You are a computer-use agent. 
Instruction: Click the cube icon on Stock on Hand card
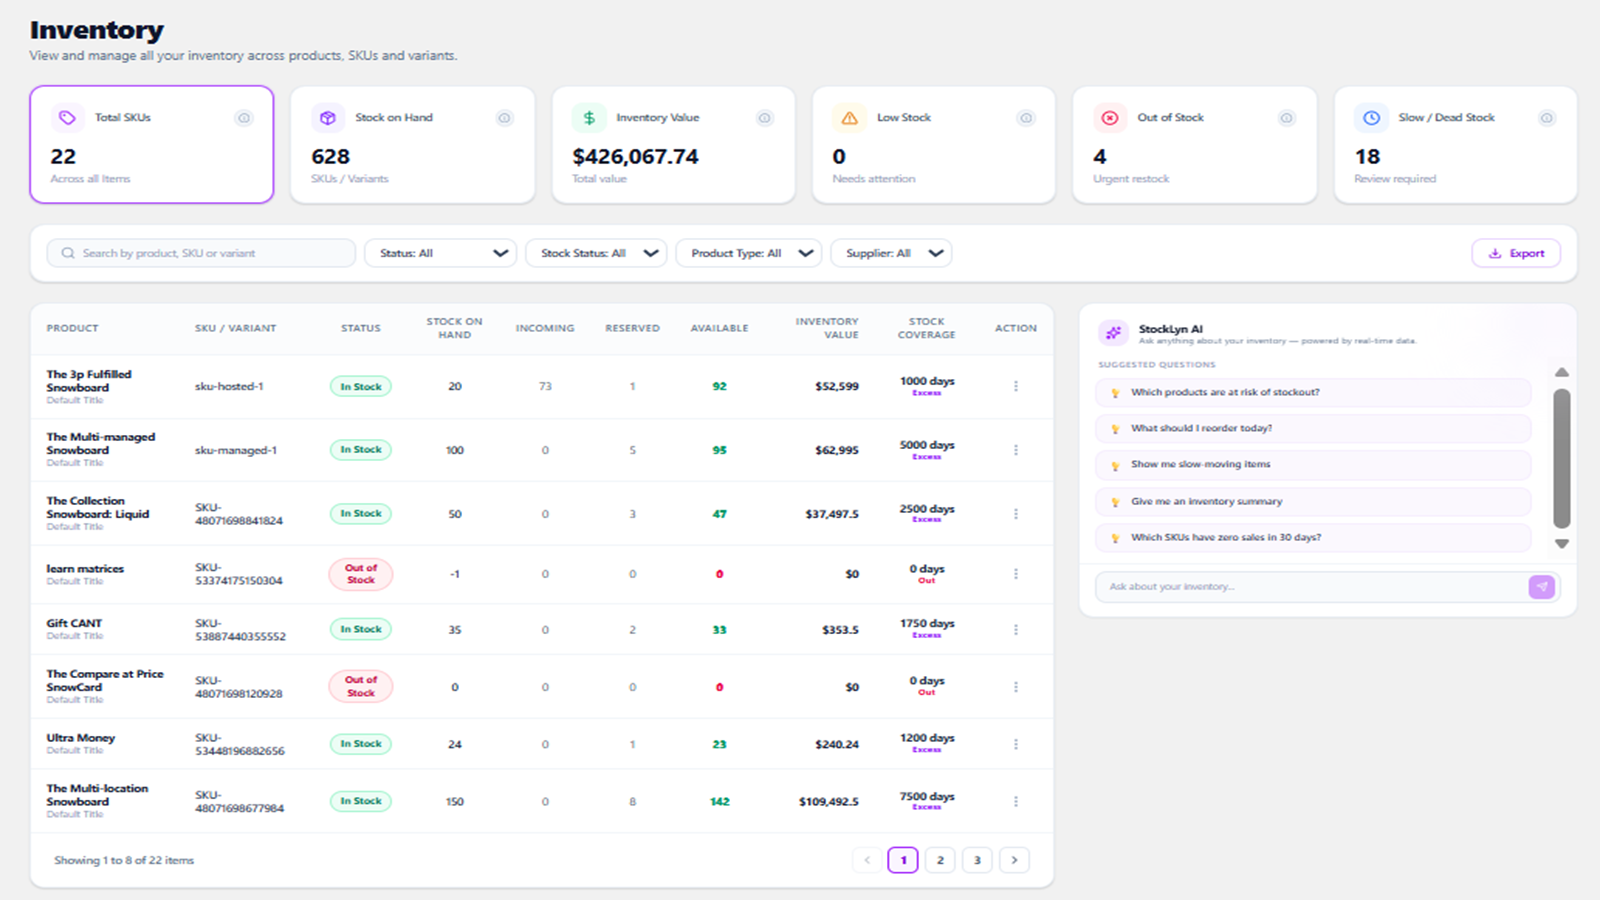327,118
